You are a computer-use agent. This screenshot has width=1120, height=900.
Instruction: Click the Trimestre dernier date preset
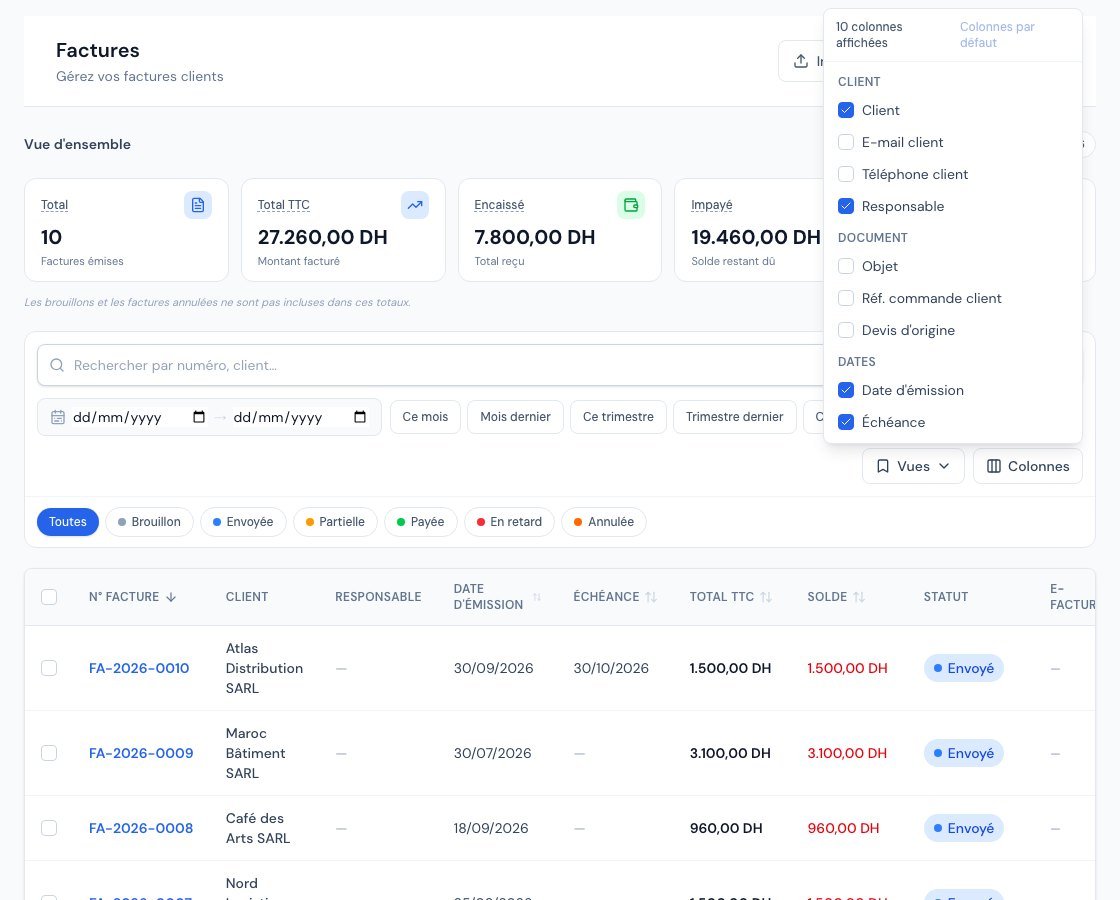click(734, 417)
